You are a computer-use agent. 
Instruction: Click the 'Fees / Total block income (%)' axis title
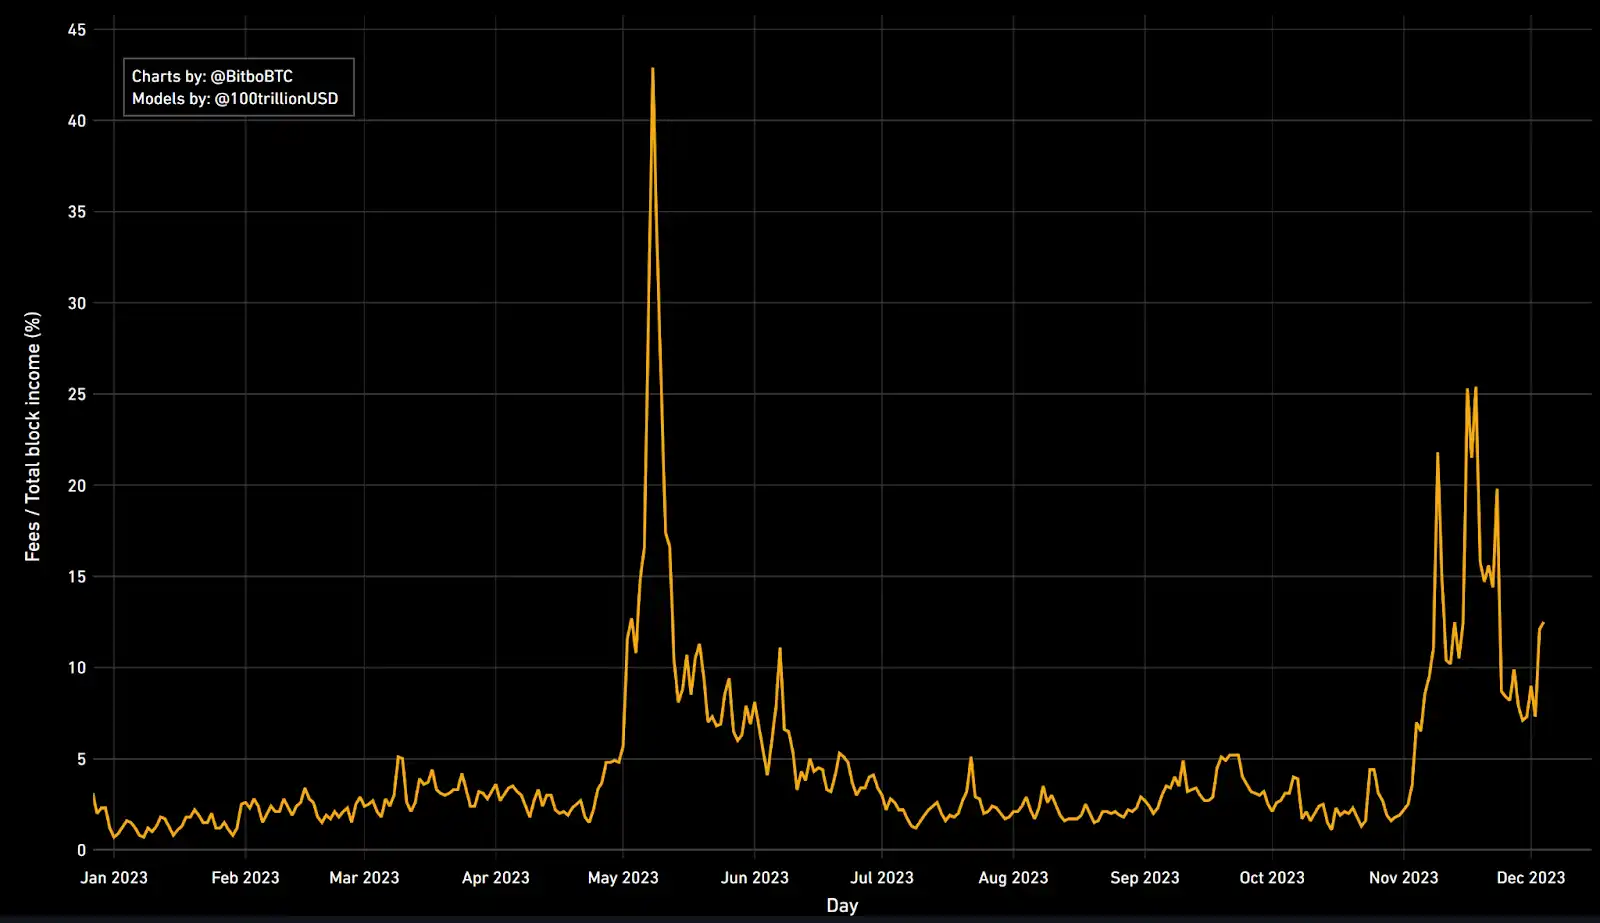pos(33,437)
